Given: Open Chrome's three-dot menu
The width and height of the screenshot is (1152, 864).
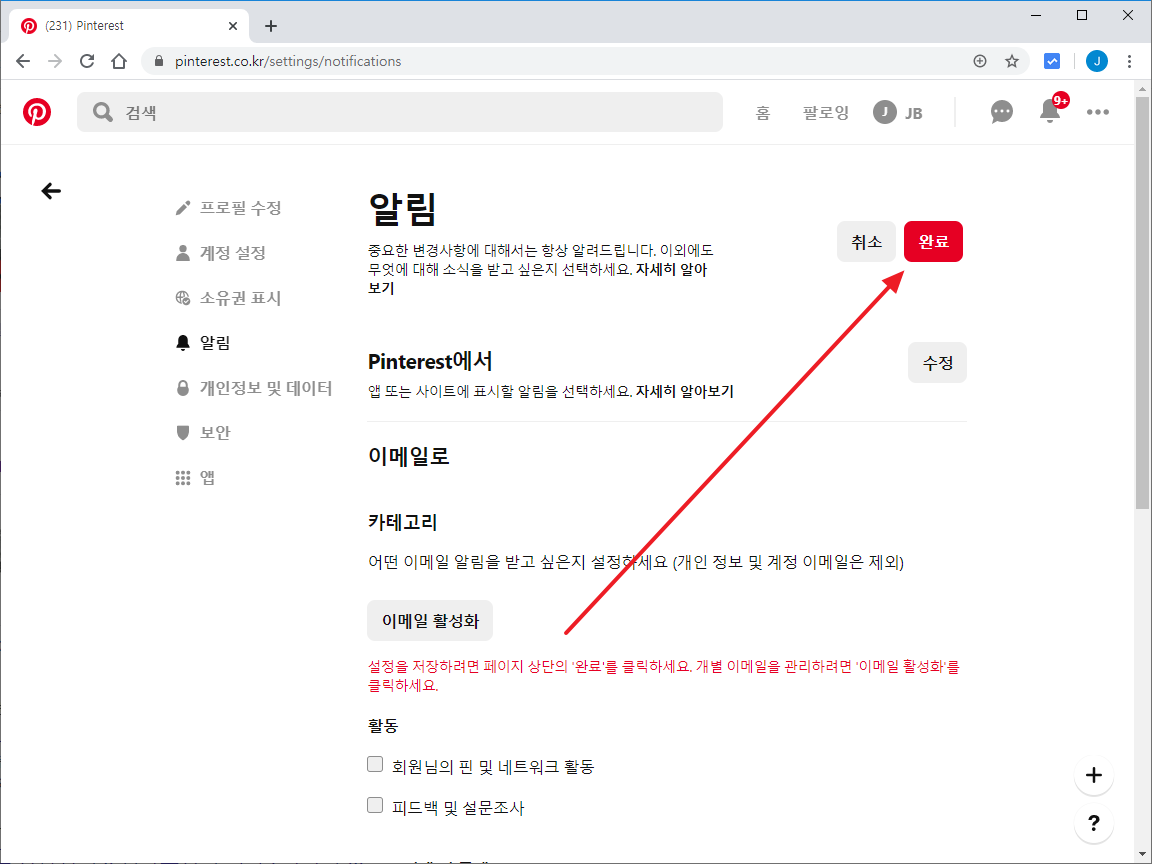Looking at the screenshot, I should (x=1129, y=61).
